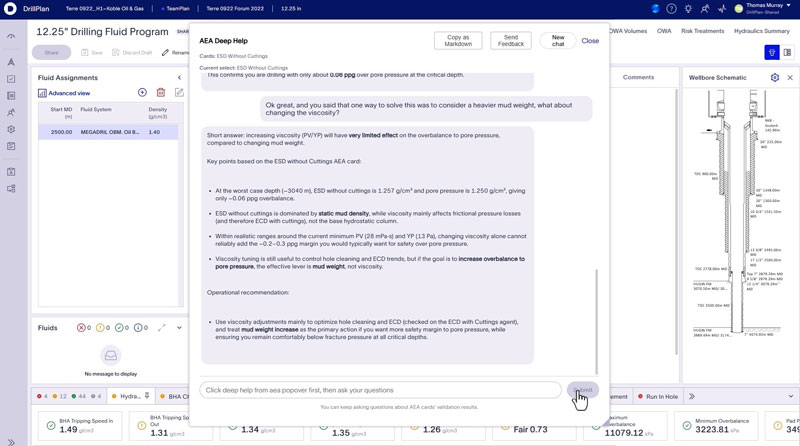
Task: Collapse the validation cards panel chevron
Action: point(791,397)
